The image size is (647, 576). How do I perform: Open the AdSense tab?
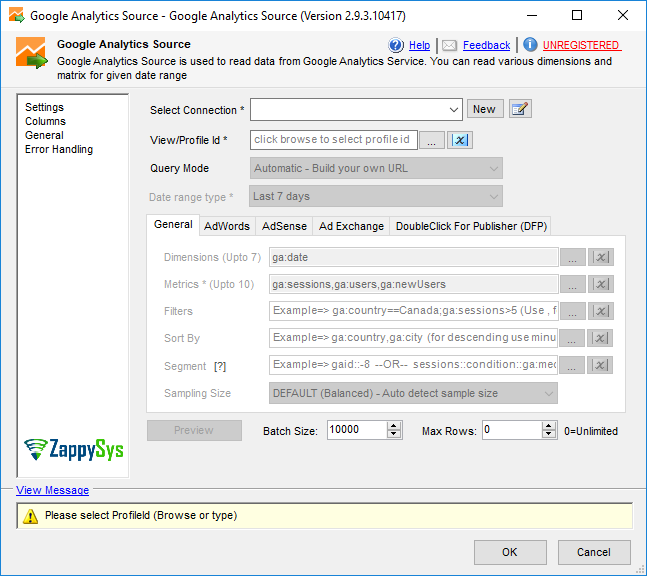(x=284, y=226)
